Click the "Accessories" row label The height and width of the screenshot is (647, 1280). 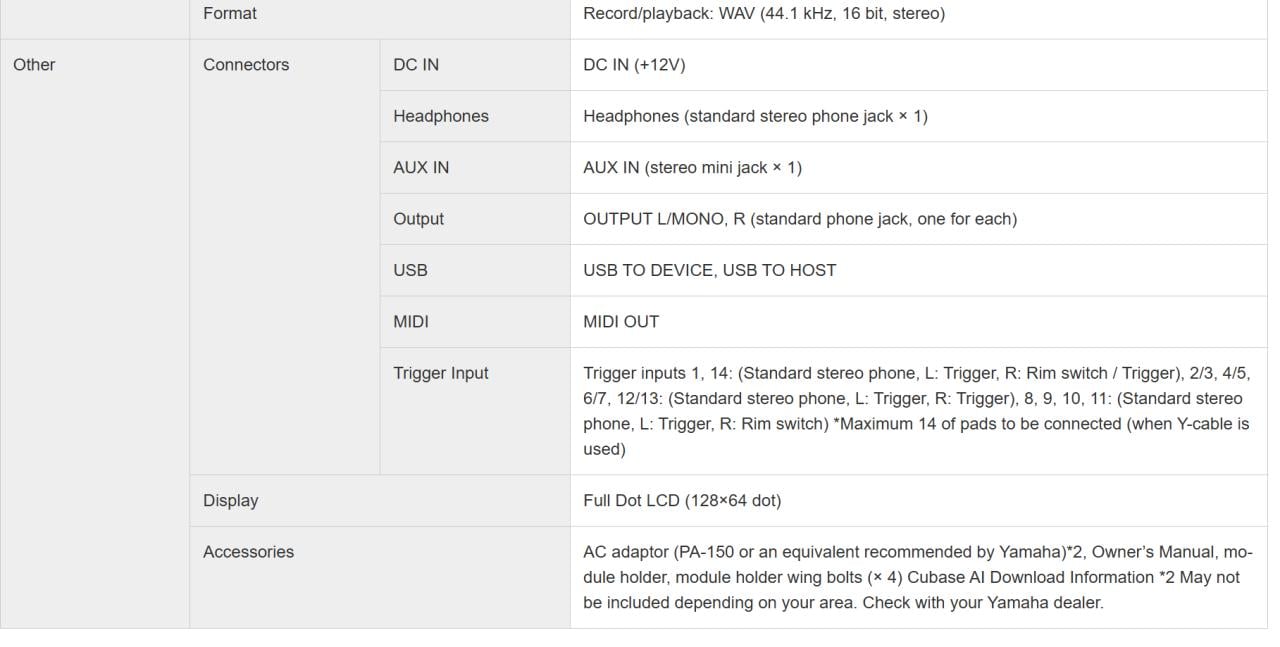click(248, 552)
